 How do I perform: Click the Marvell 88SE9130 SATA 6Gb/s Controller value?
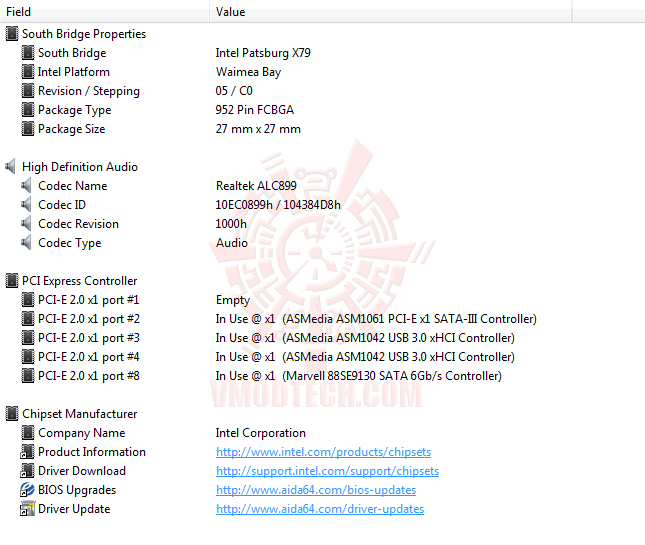[358, 376]
